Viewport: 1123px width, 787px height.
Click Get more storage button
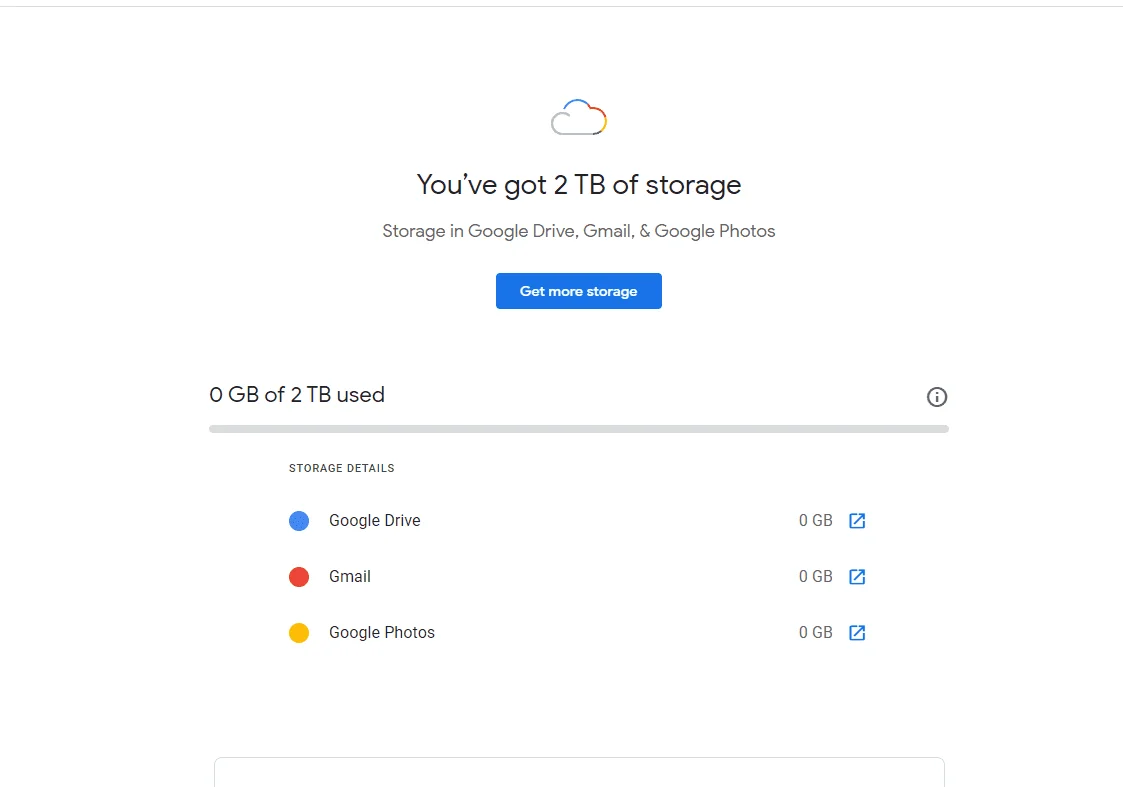pyautogui.click(x=579, y=291)
